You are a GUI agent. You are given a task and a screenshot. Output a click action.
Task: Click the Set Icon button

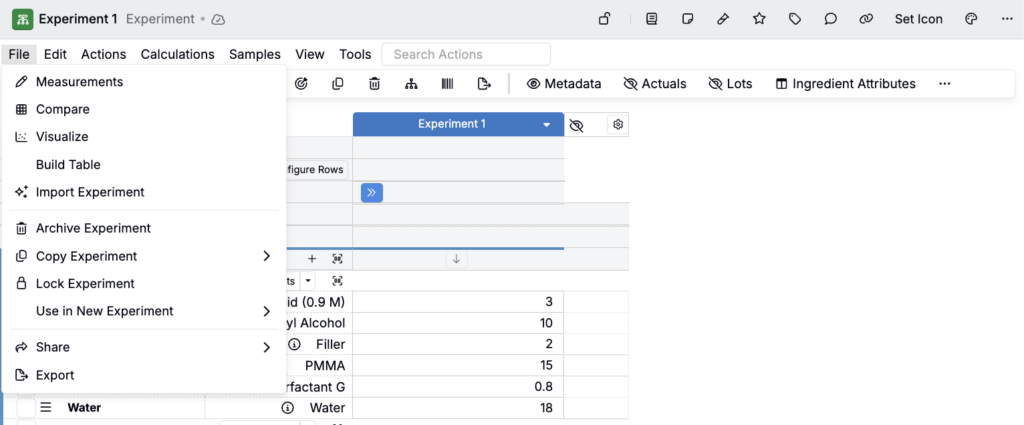tap(919, 19)
